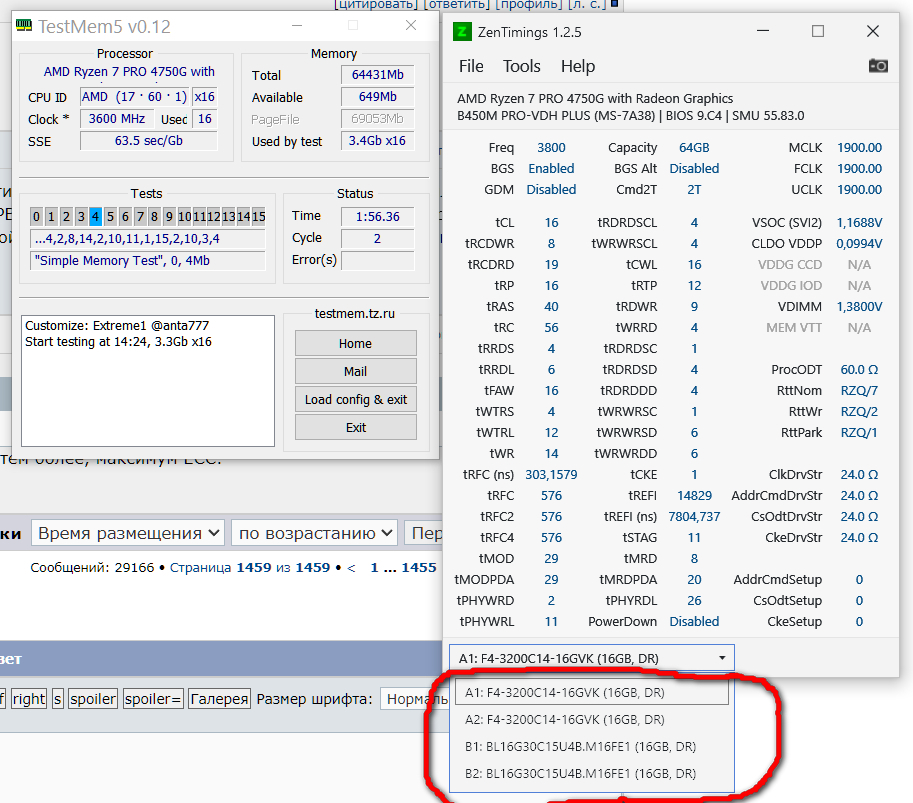Image resolution: width=913 pixels, height=803 pixels.
Task: Click the tRFC (ns) value 303,1579
Action: 551,475
